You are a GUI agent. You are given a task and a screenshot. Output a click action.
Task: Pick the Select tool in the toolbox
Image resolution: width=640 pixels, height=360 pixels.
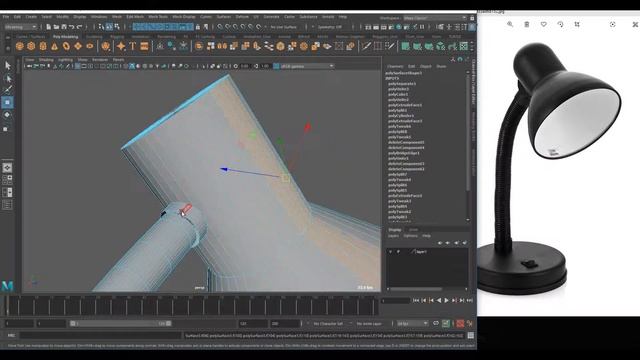click(7, 66)
